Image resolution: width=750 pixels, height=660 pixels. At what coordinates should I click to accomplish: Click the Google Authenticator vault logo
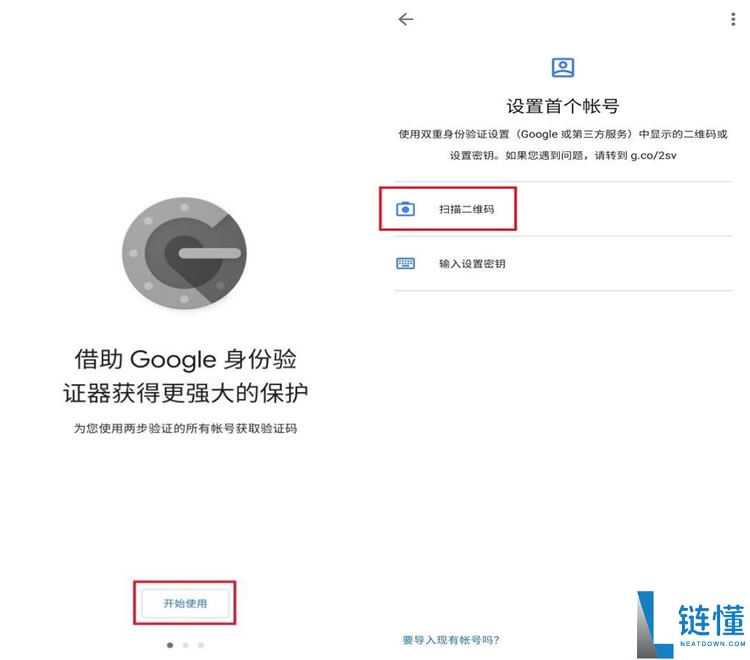click(185, 253)
